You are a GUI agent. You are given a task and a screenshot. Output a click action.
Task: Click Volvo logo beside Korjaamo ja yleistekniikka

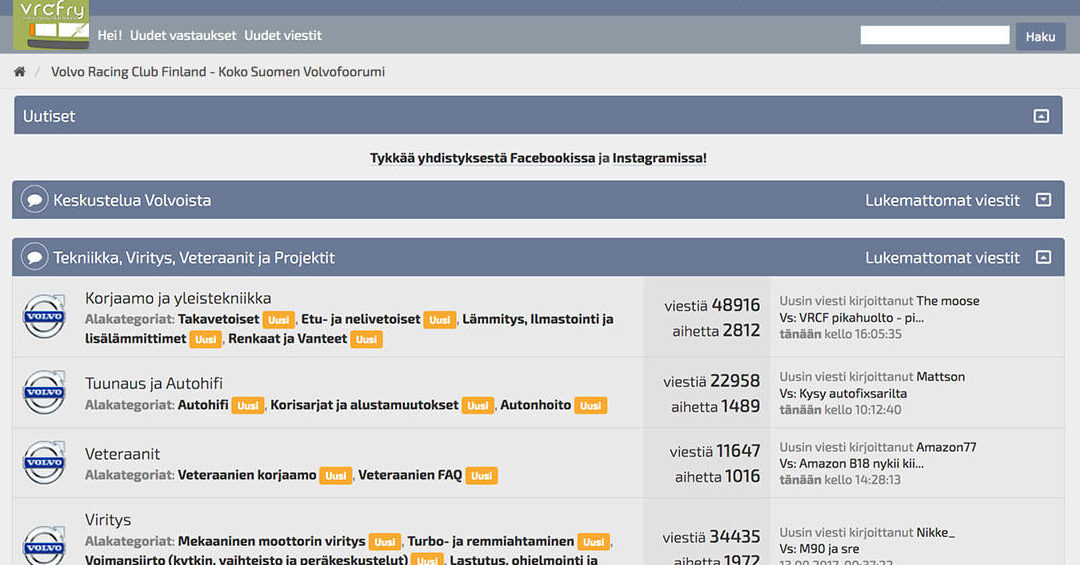[x=44, y=316]
